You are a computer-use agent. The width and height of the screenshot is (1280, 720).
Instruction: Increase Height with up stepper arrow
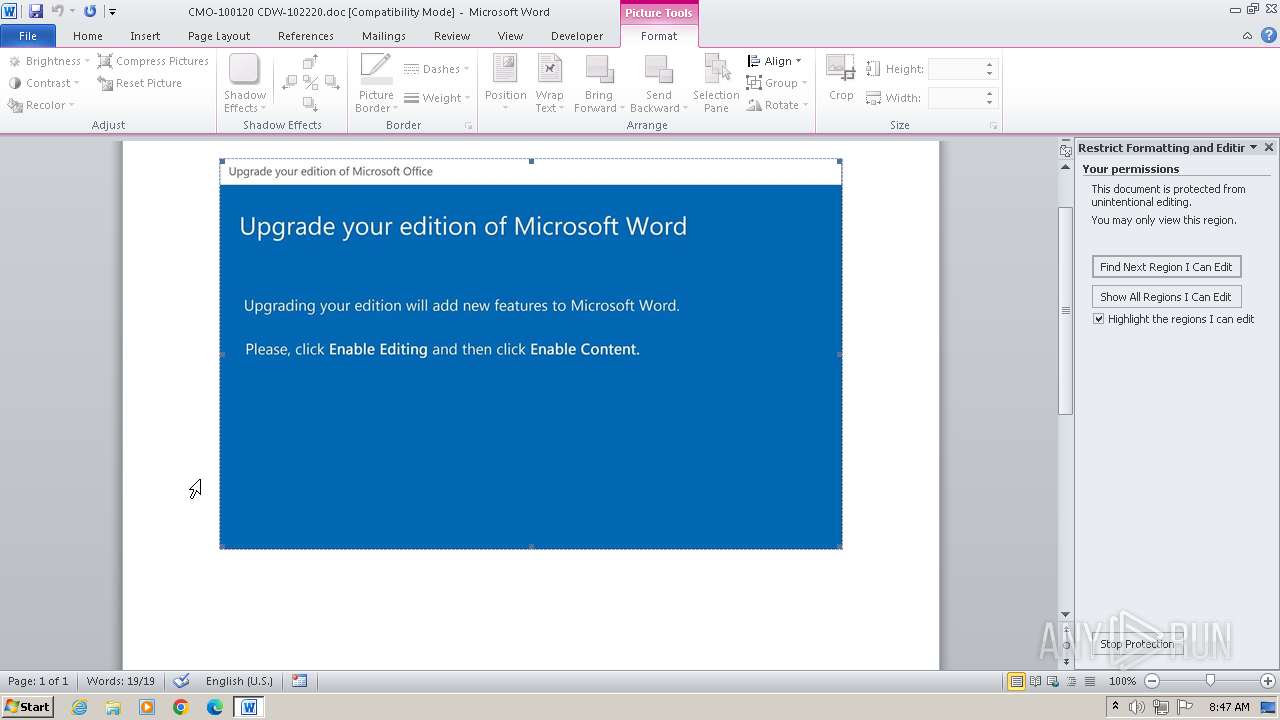point(990,65)
